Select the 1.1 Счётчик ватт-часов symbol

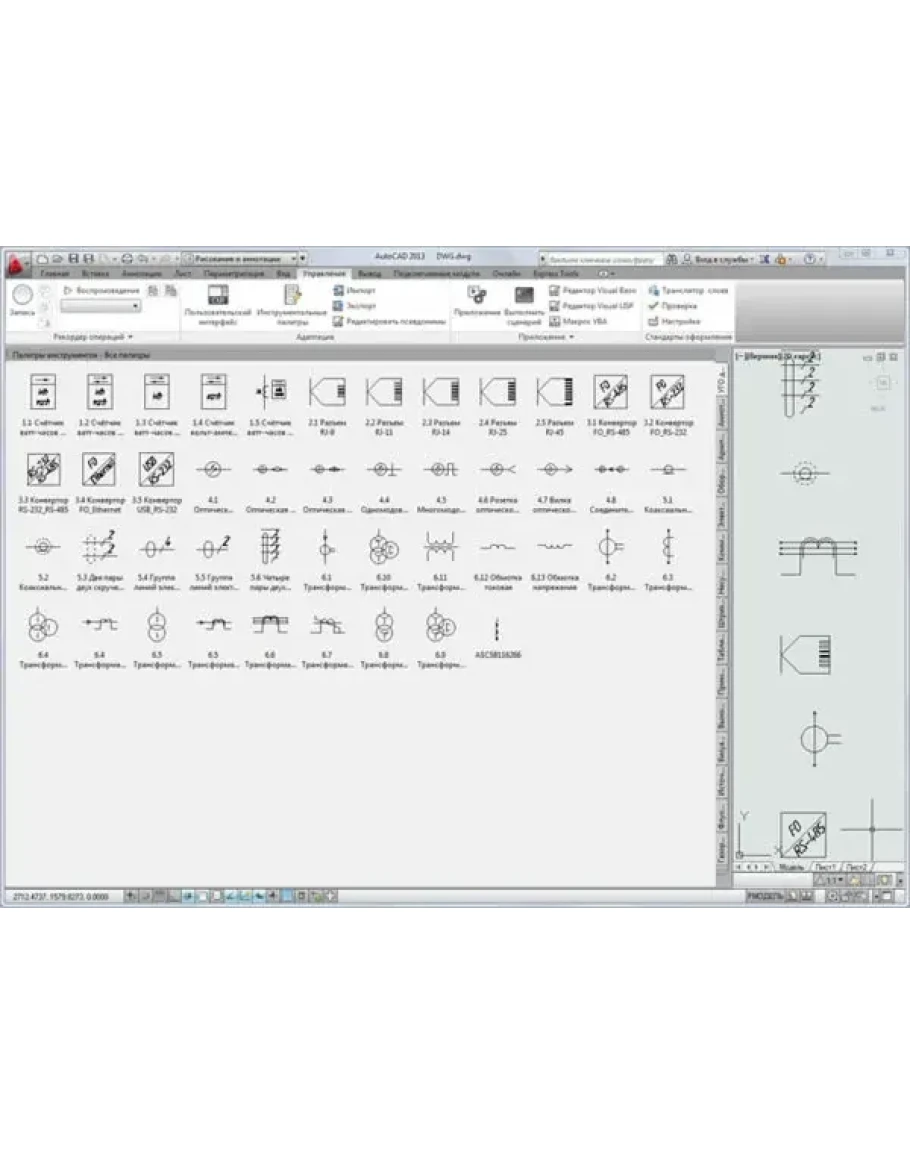pos(43,392)
